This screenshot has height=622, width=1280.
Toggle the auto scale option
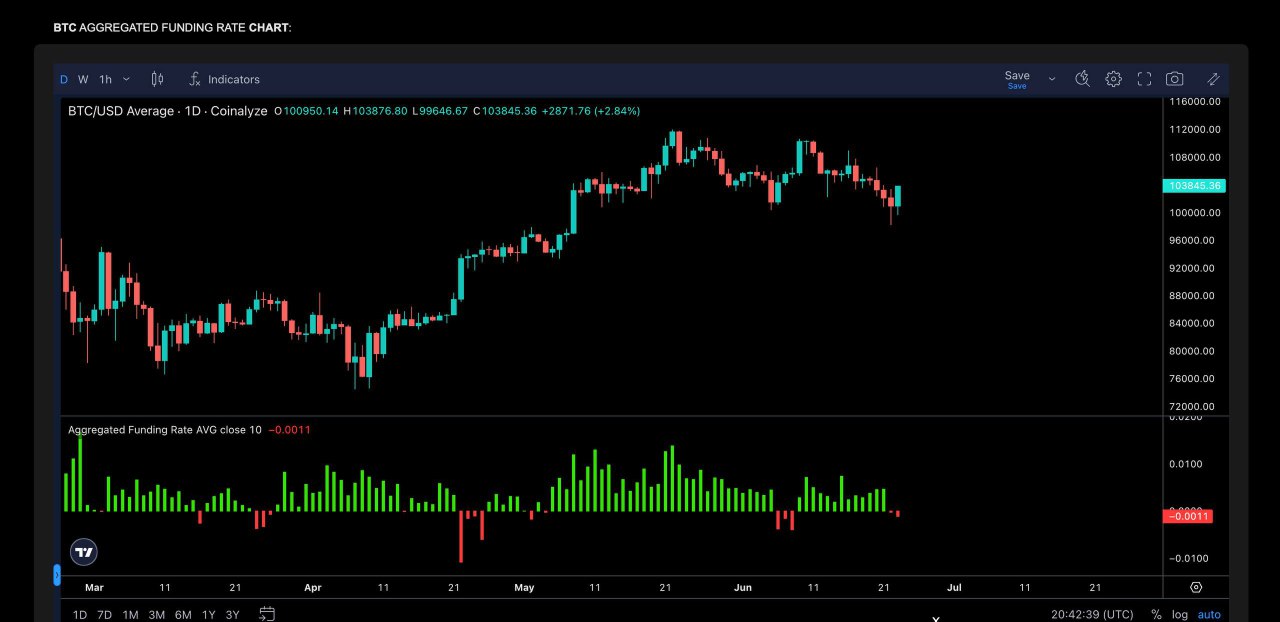pos(1209,615)
